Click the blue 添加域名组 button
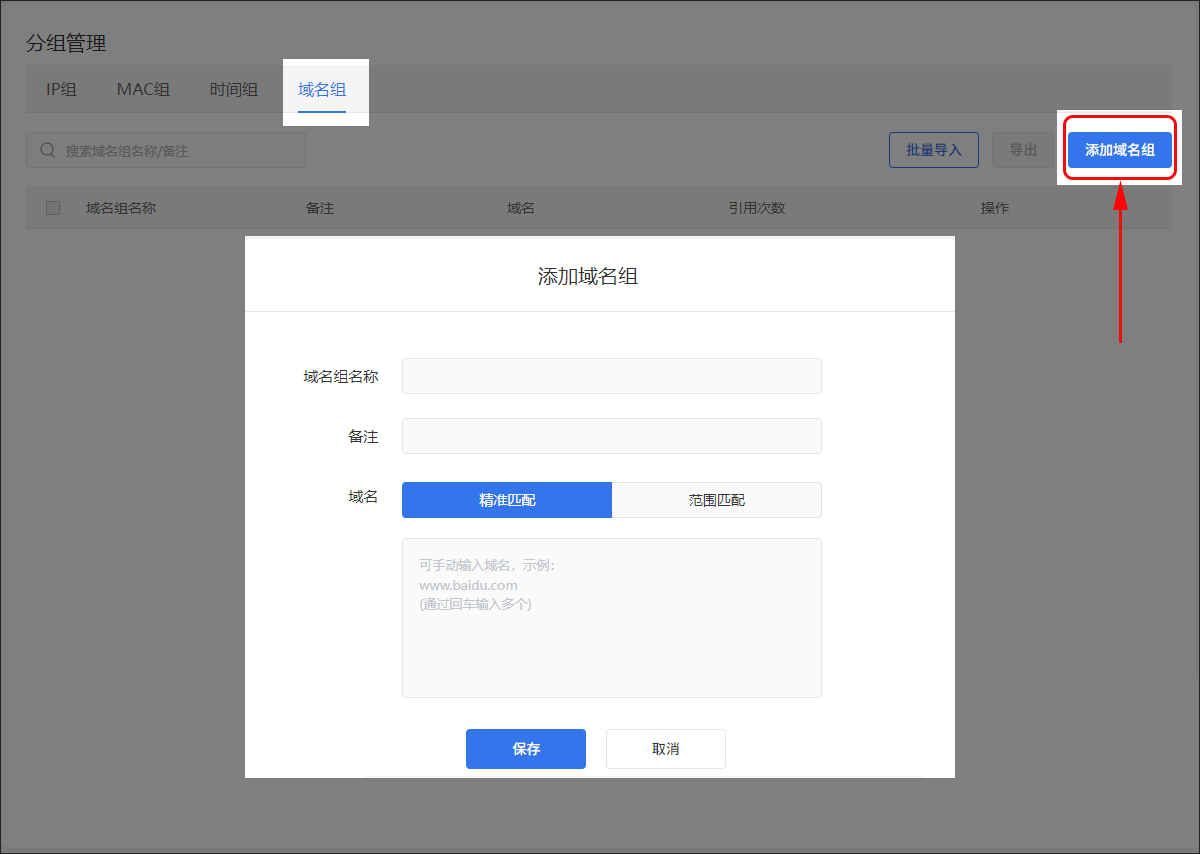Viewport: 1200px width, 854px height. [1119, 150]
